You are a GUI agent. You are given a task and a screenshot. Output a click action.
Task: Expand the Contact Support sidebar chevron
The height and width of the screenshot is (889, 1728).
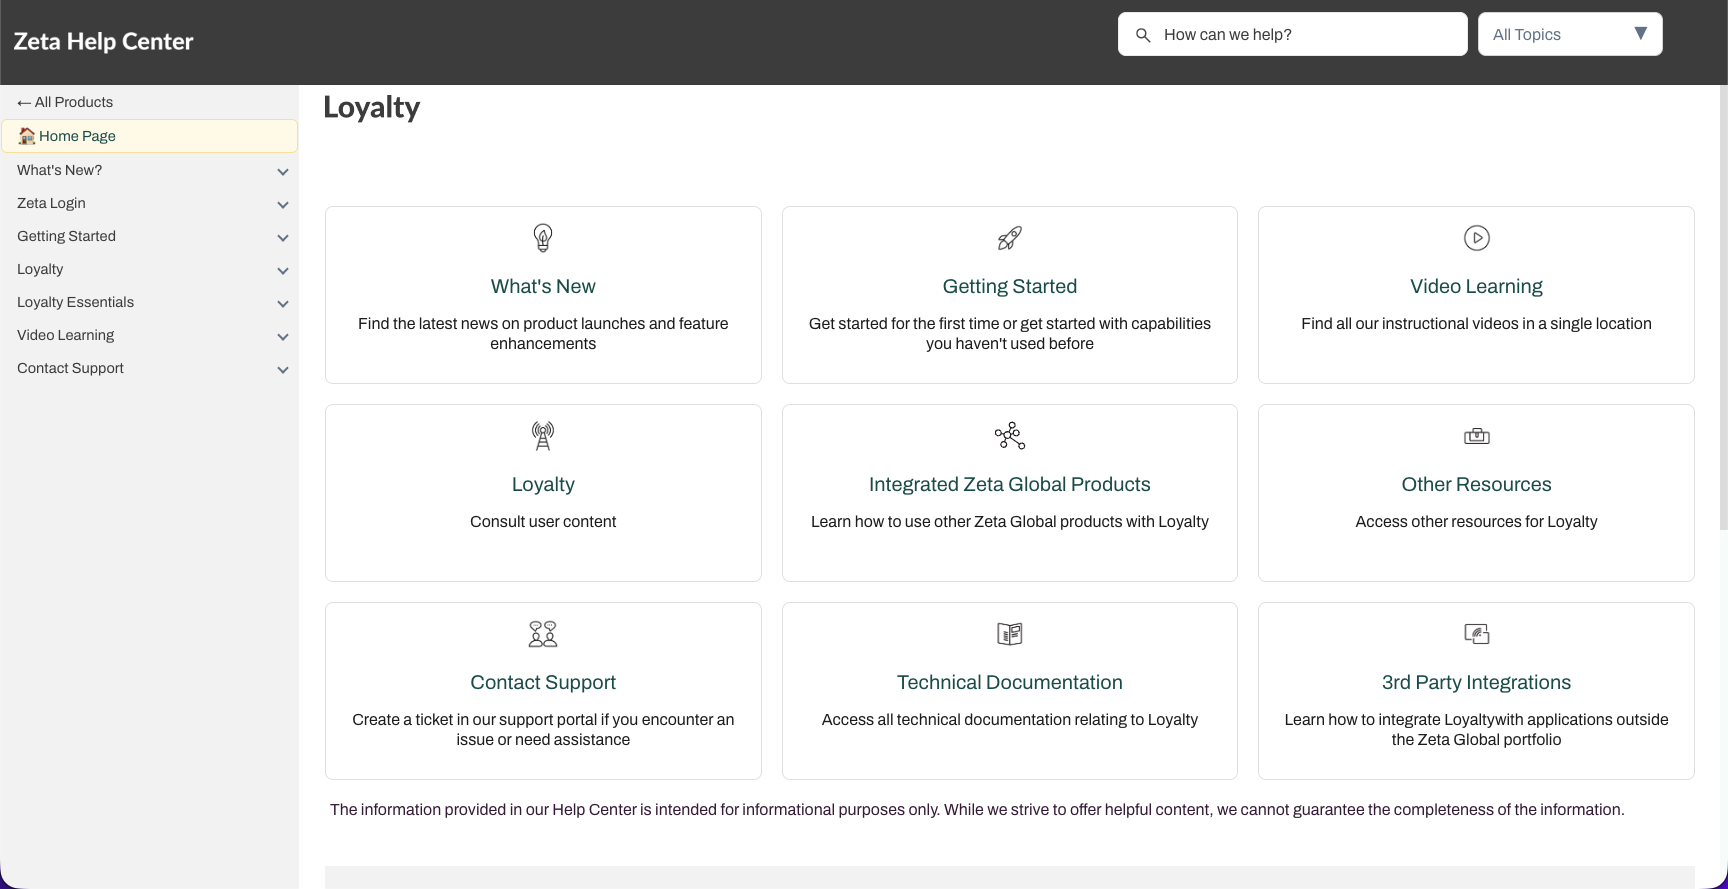click(283, 370)
